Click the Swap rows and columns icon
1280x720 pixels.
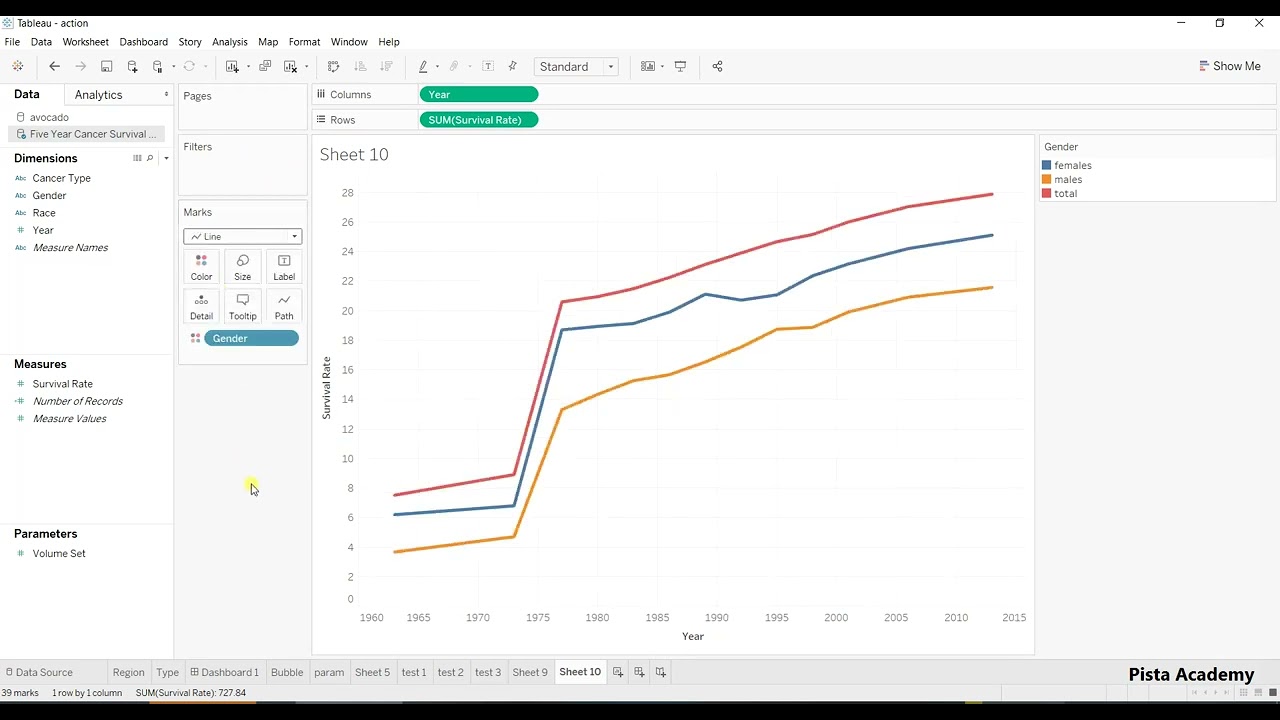pos(334,66)
